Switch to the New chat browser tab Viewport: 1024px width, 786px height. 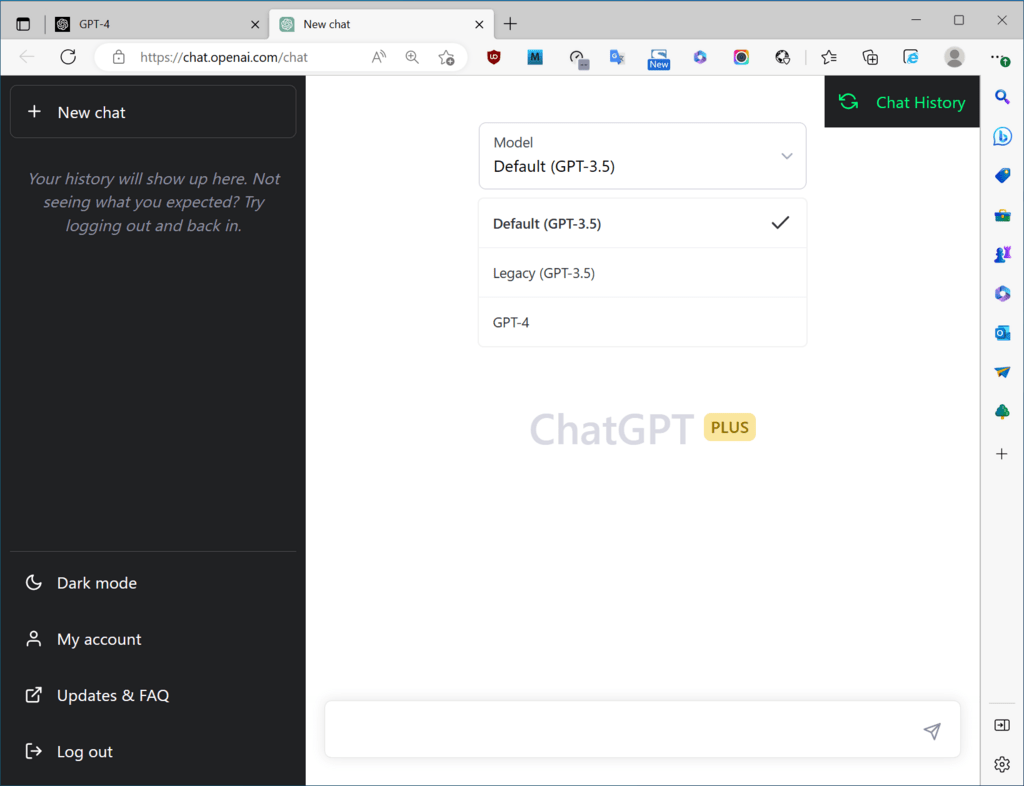click(381, 24)
